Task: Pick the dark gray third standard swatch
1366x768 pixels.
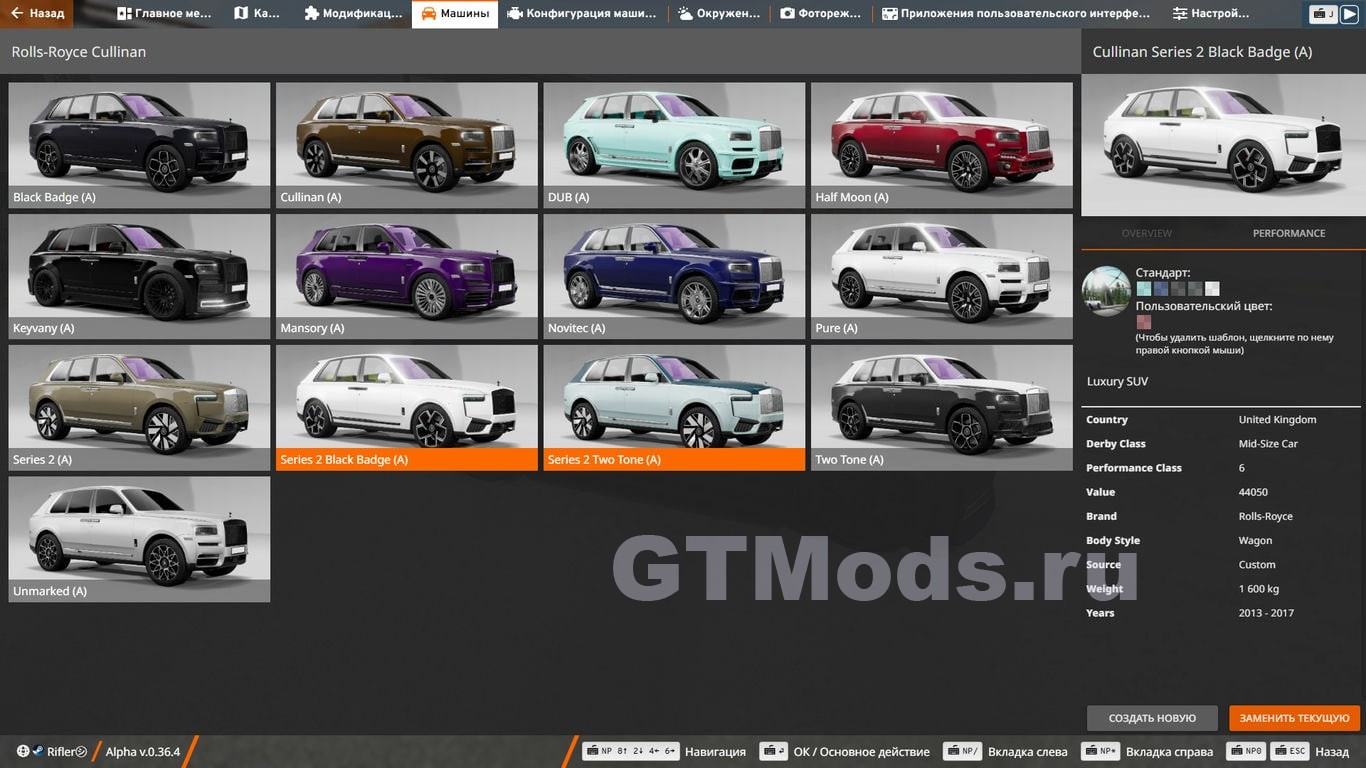Action: pyautogui.click(x=1178, y=289)
